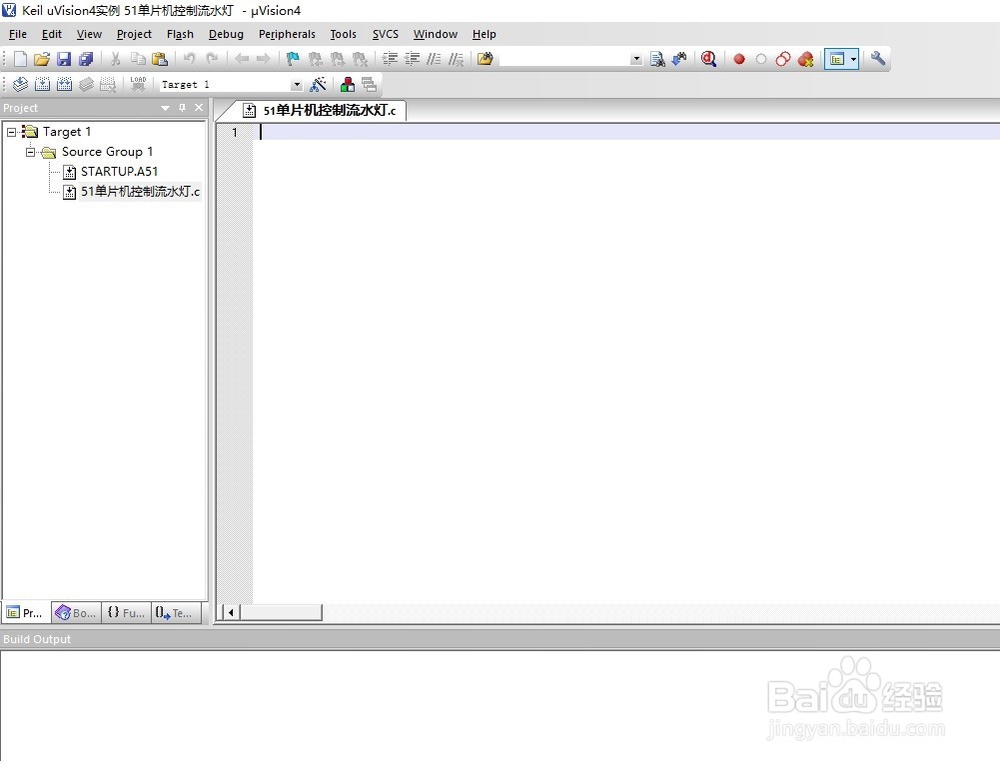Open the Tools menu

343,34
